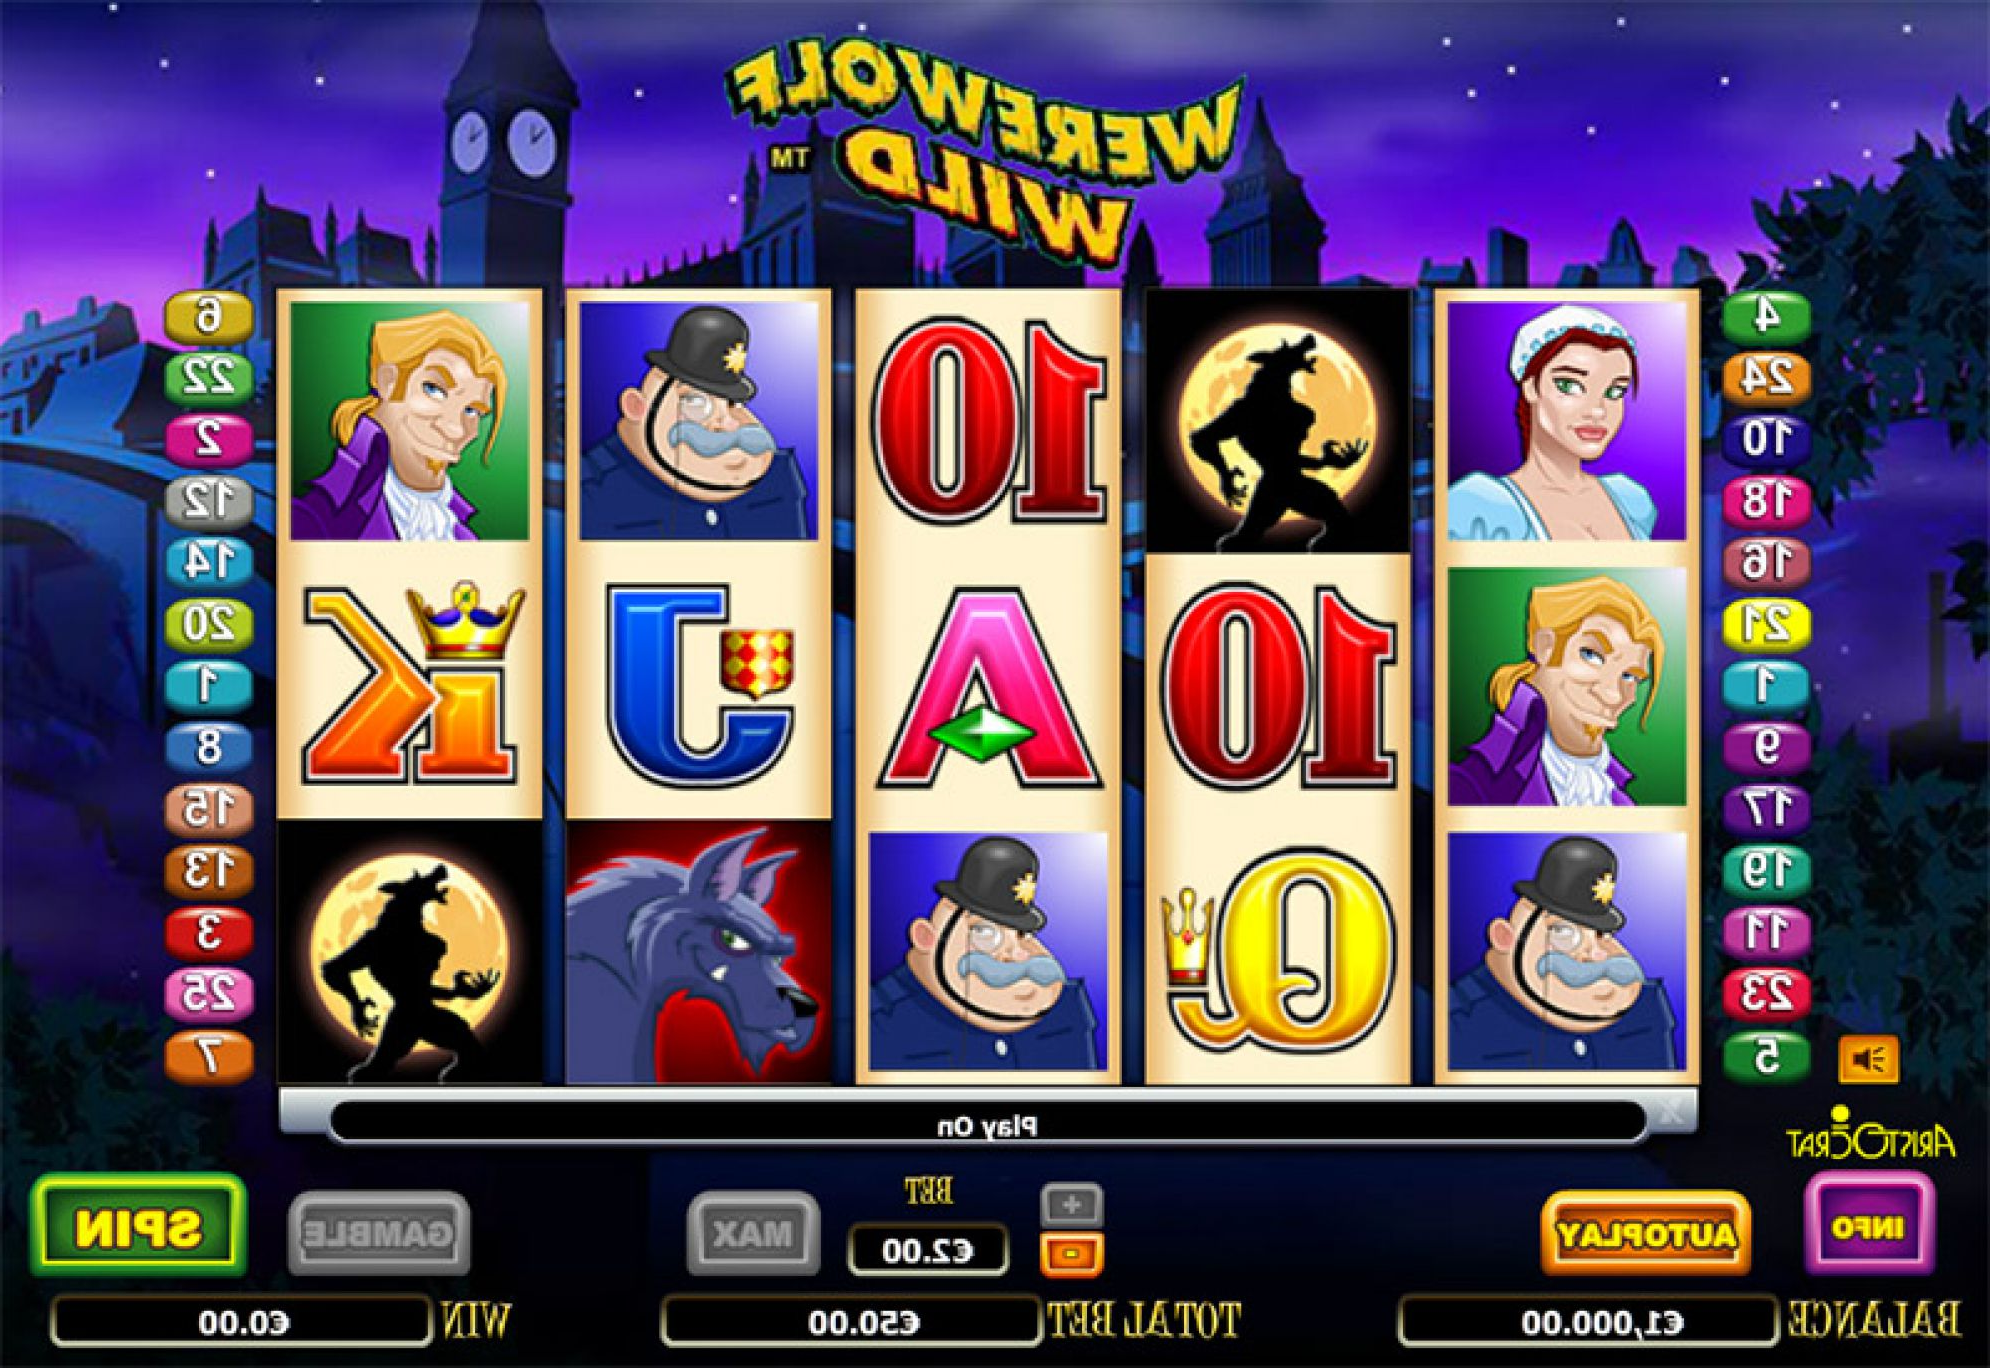
Task: Open the purple INFO panel
Action: click(x=1868, y=1228)
